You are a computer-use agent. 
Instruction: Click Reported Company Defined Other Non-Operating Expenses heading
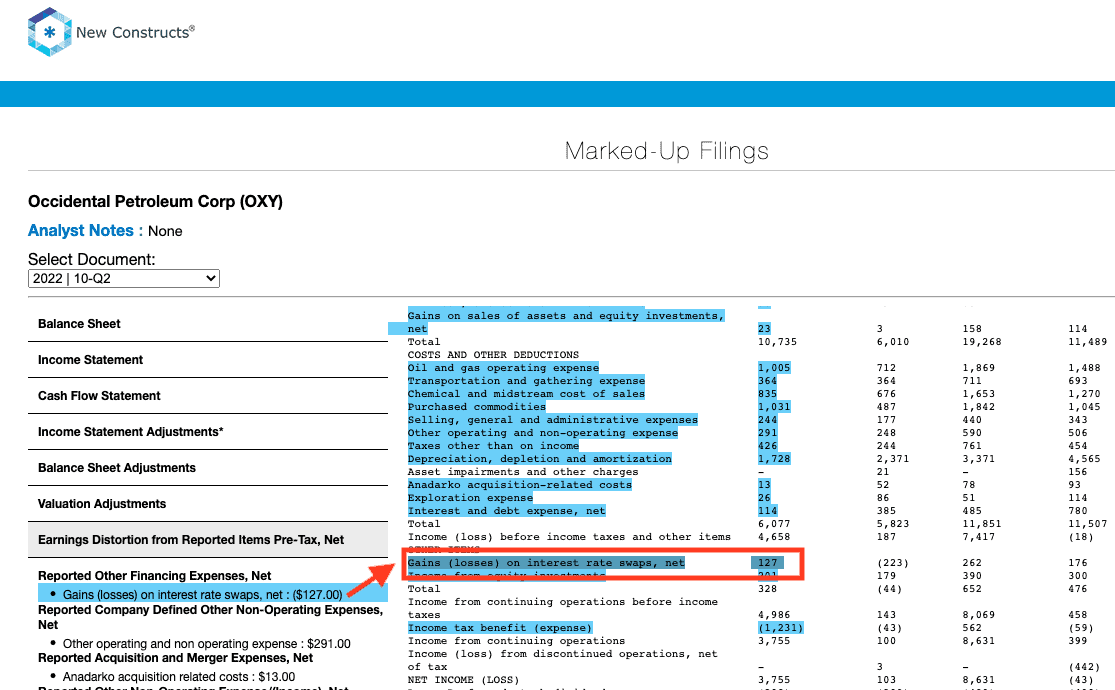pyautogui.click(x=210, y=617)
